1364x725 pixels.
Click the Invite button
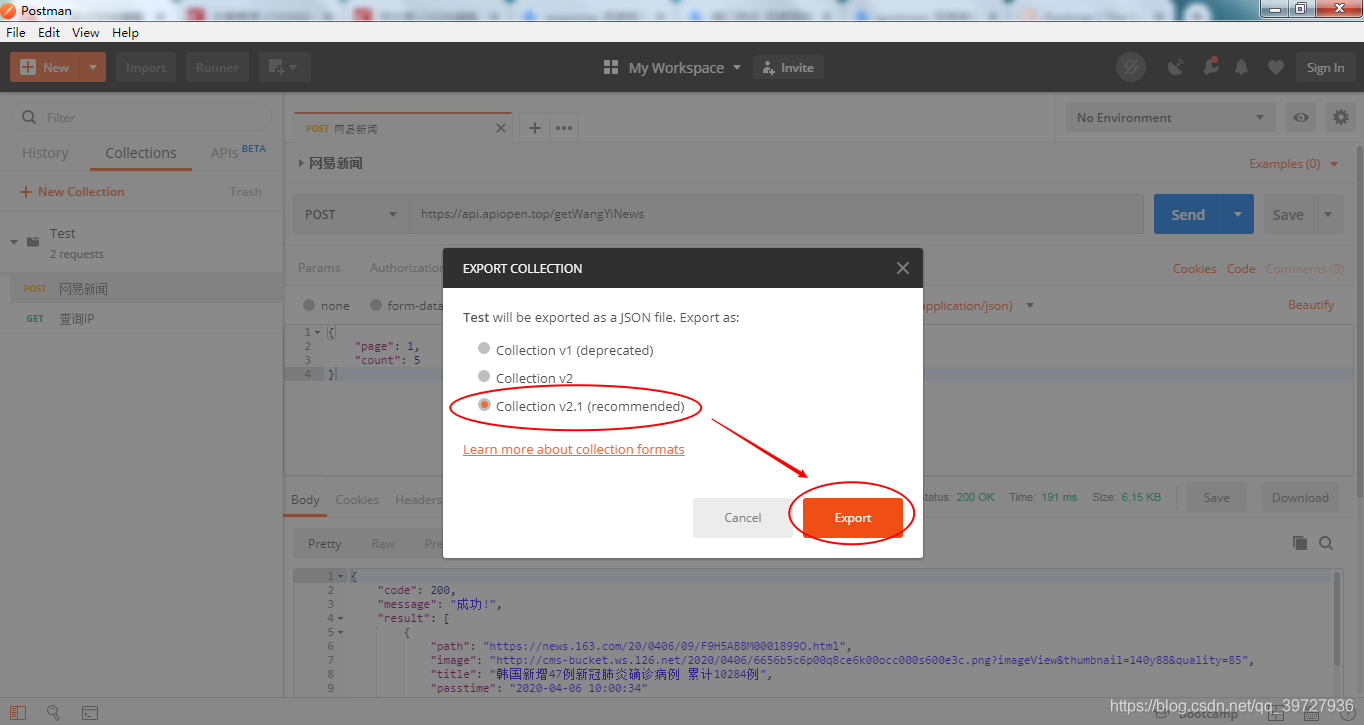pyautogui.click(x=788, y=67)
